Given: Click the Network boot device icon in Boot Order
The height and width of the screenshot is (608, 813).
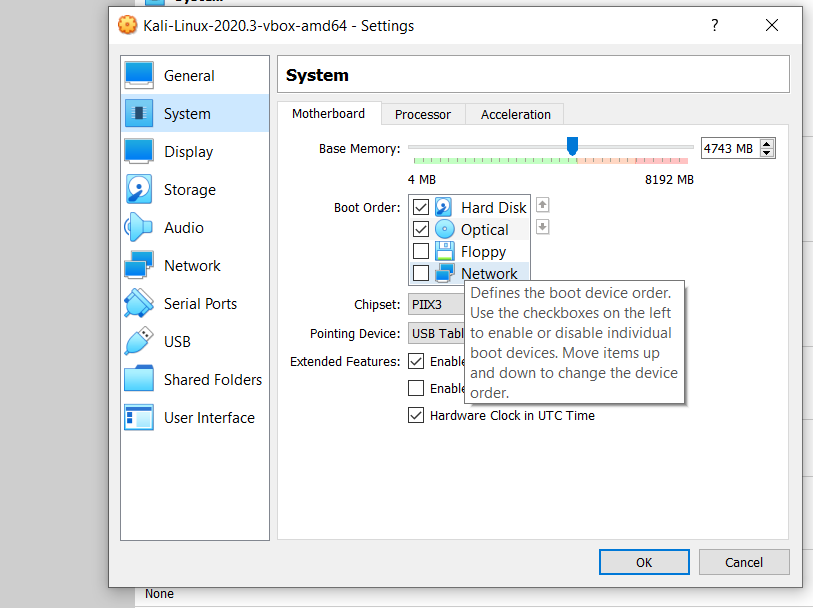Looking at the screenshot, I should coord(444,273).
